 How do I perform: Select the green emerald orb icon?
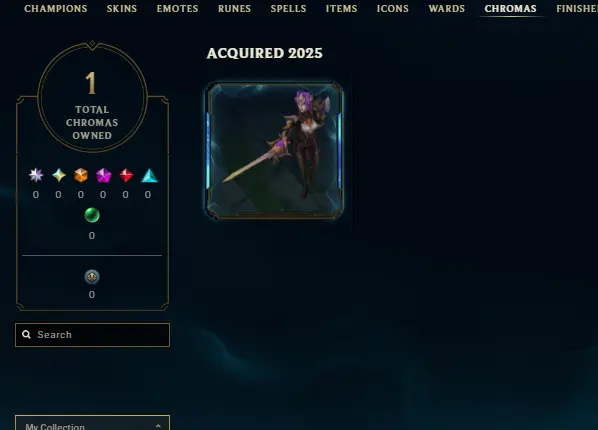point(92,215)
